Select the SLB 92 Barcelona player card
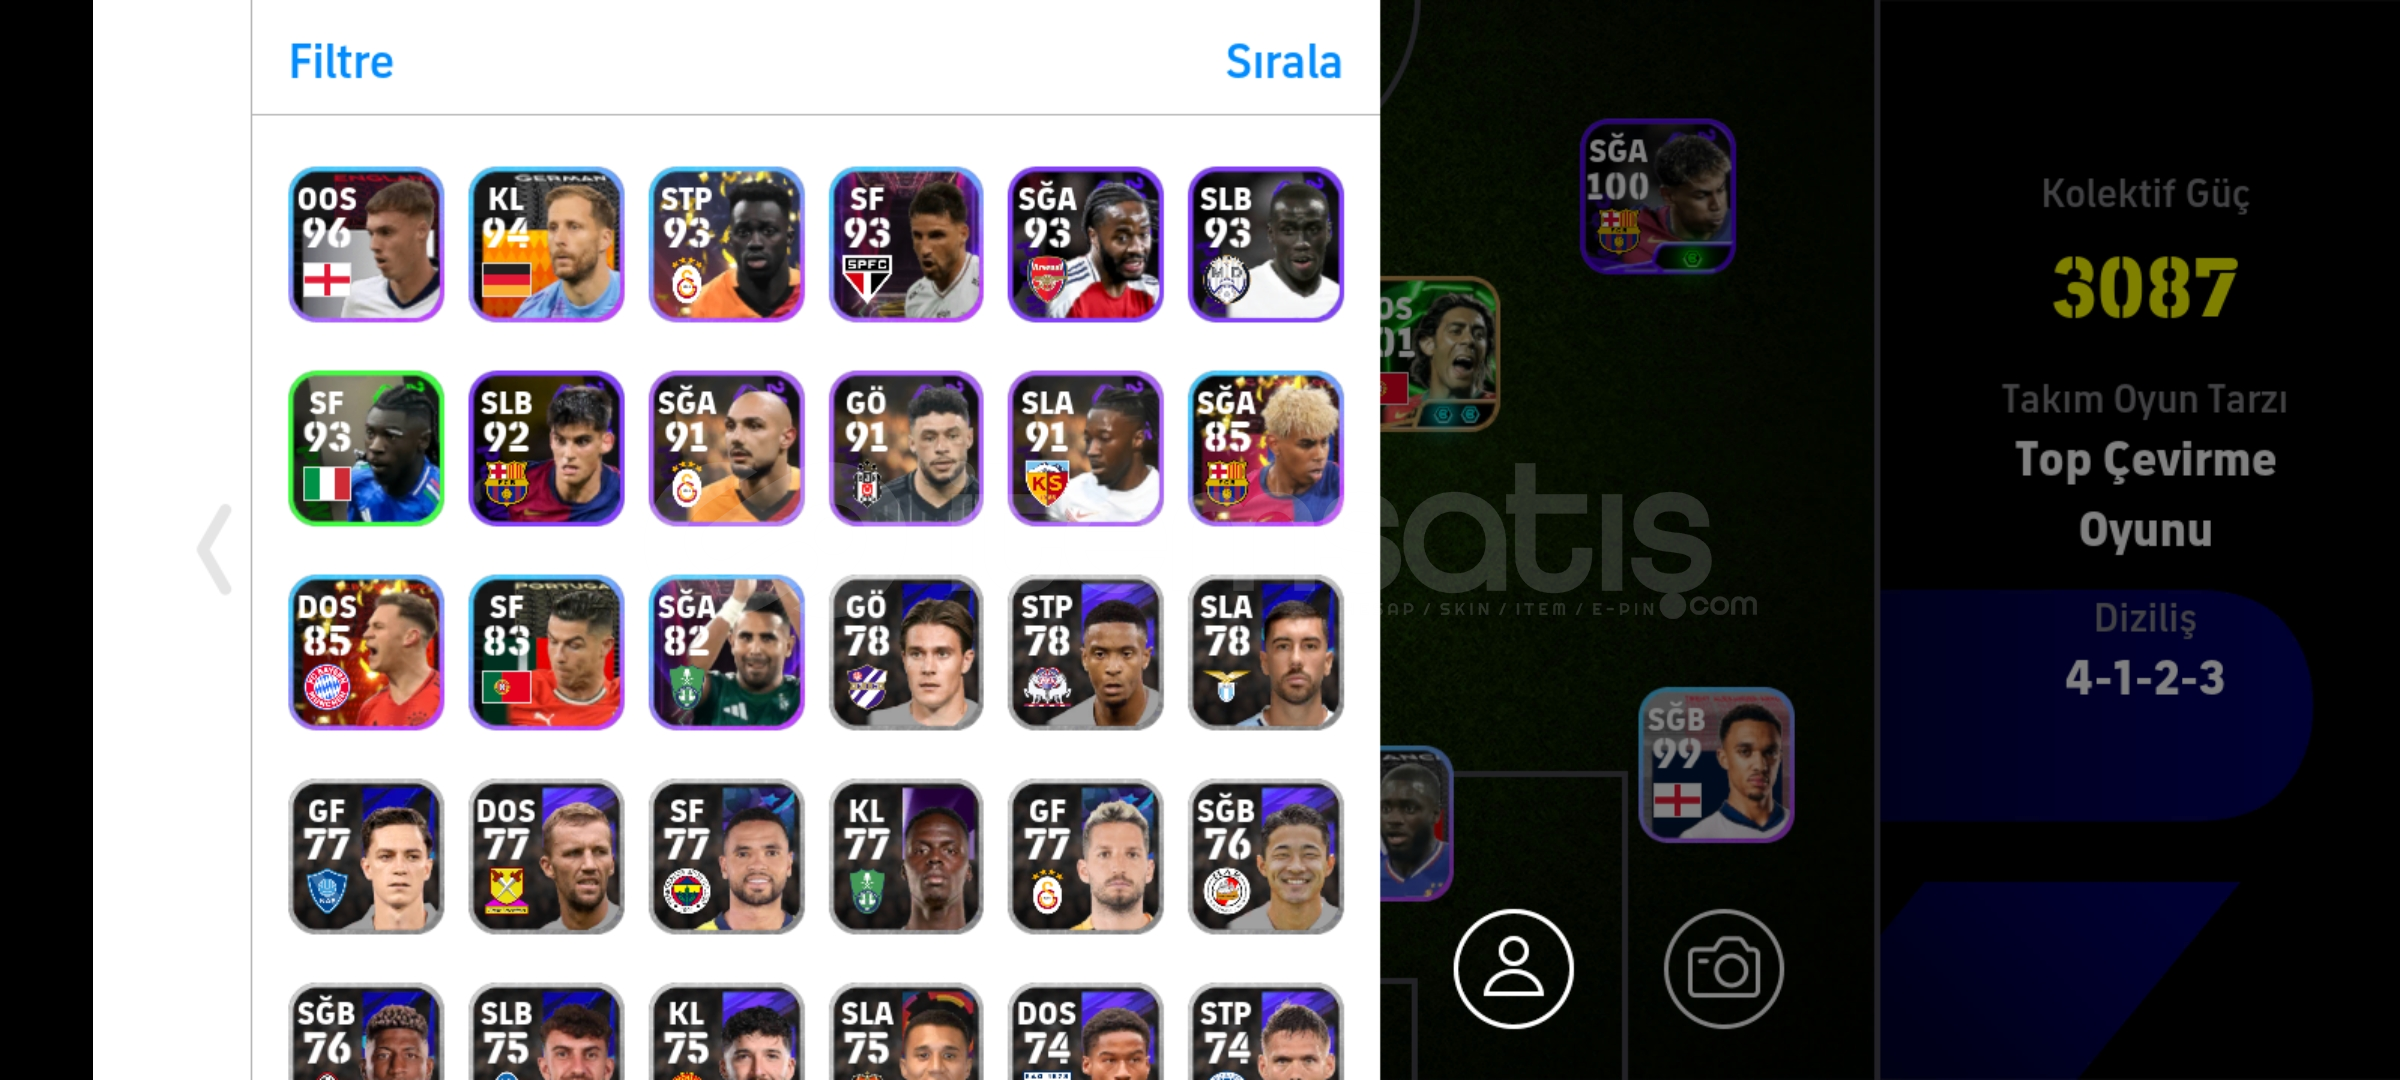This screenshot has height=1080, width=2400. click(x=546, y=448)
